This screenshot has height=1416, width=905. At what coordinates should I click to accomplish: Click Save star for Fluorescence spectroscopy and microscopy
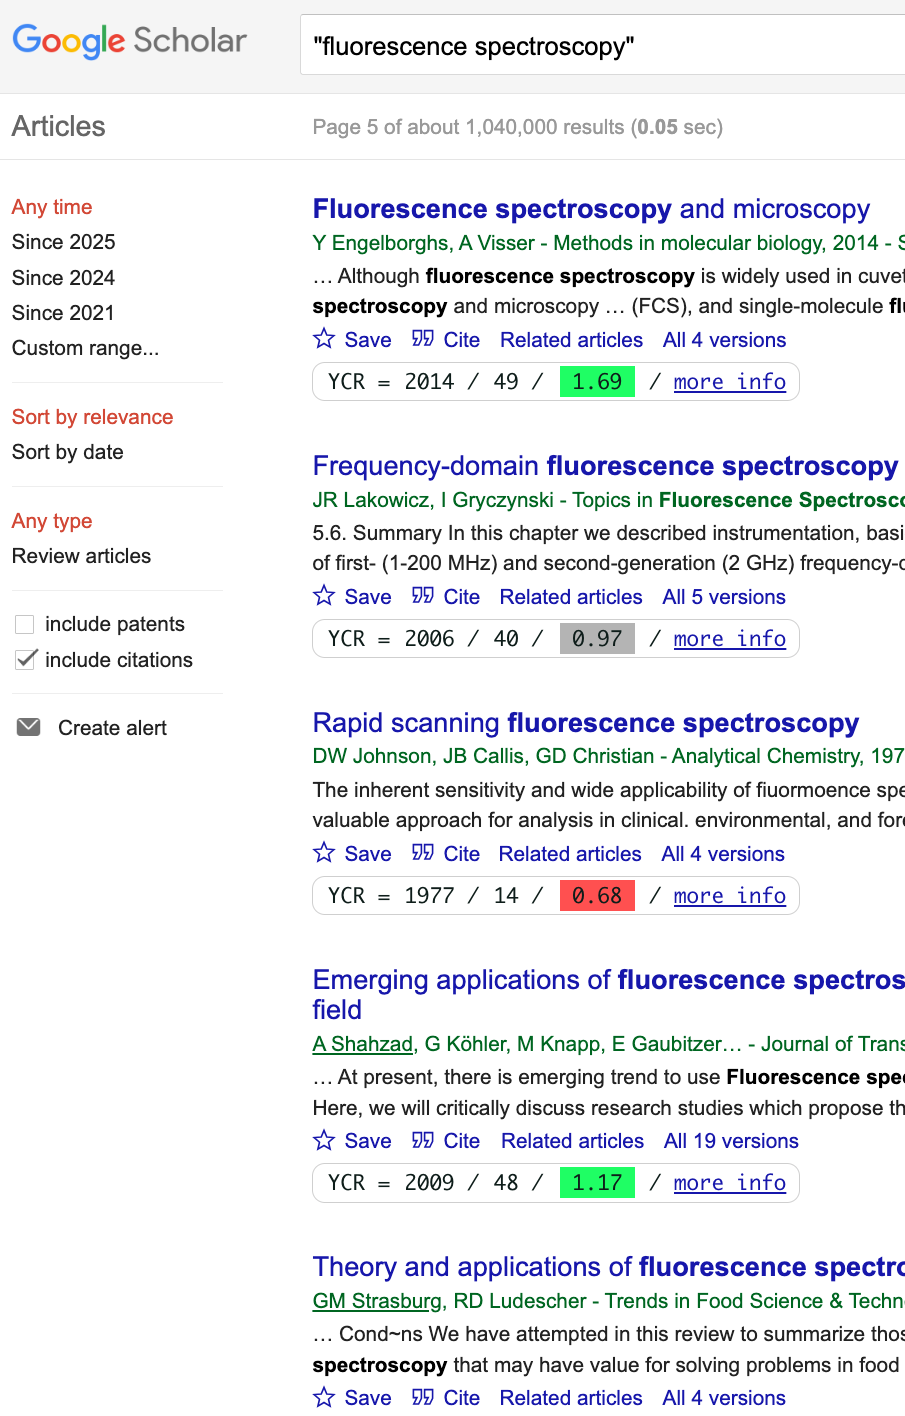click(x=324, y=339)
